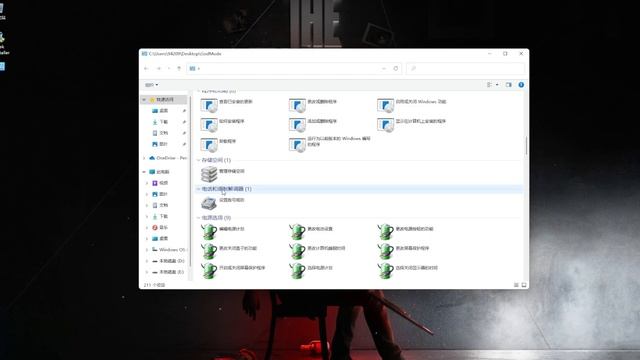Open 显示在计算机上安装的程序 item
This screenshot has width=640, height=360.
(412, 124)
